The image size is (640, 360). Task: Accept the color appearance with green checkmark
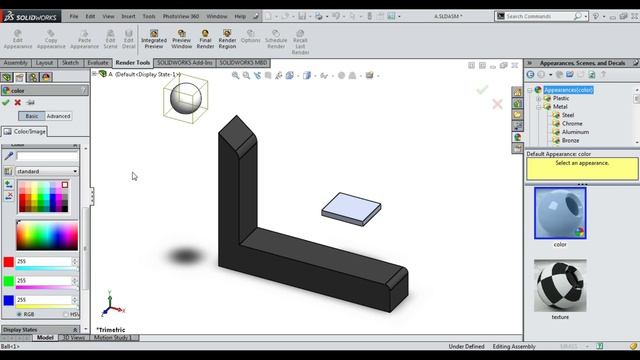(6, 102)
